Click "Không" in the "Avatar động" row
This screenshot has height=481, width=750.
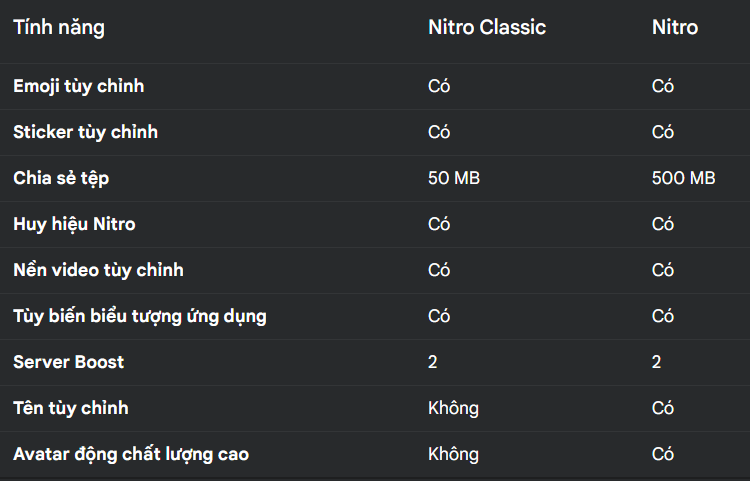click(453, 454)
